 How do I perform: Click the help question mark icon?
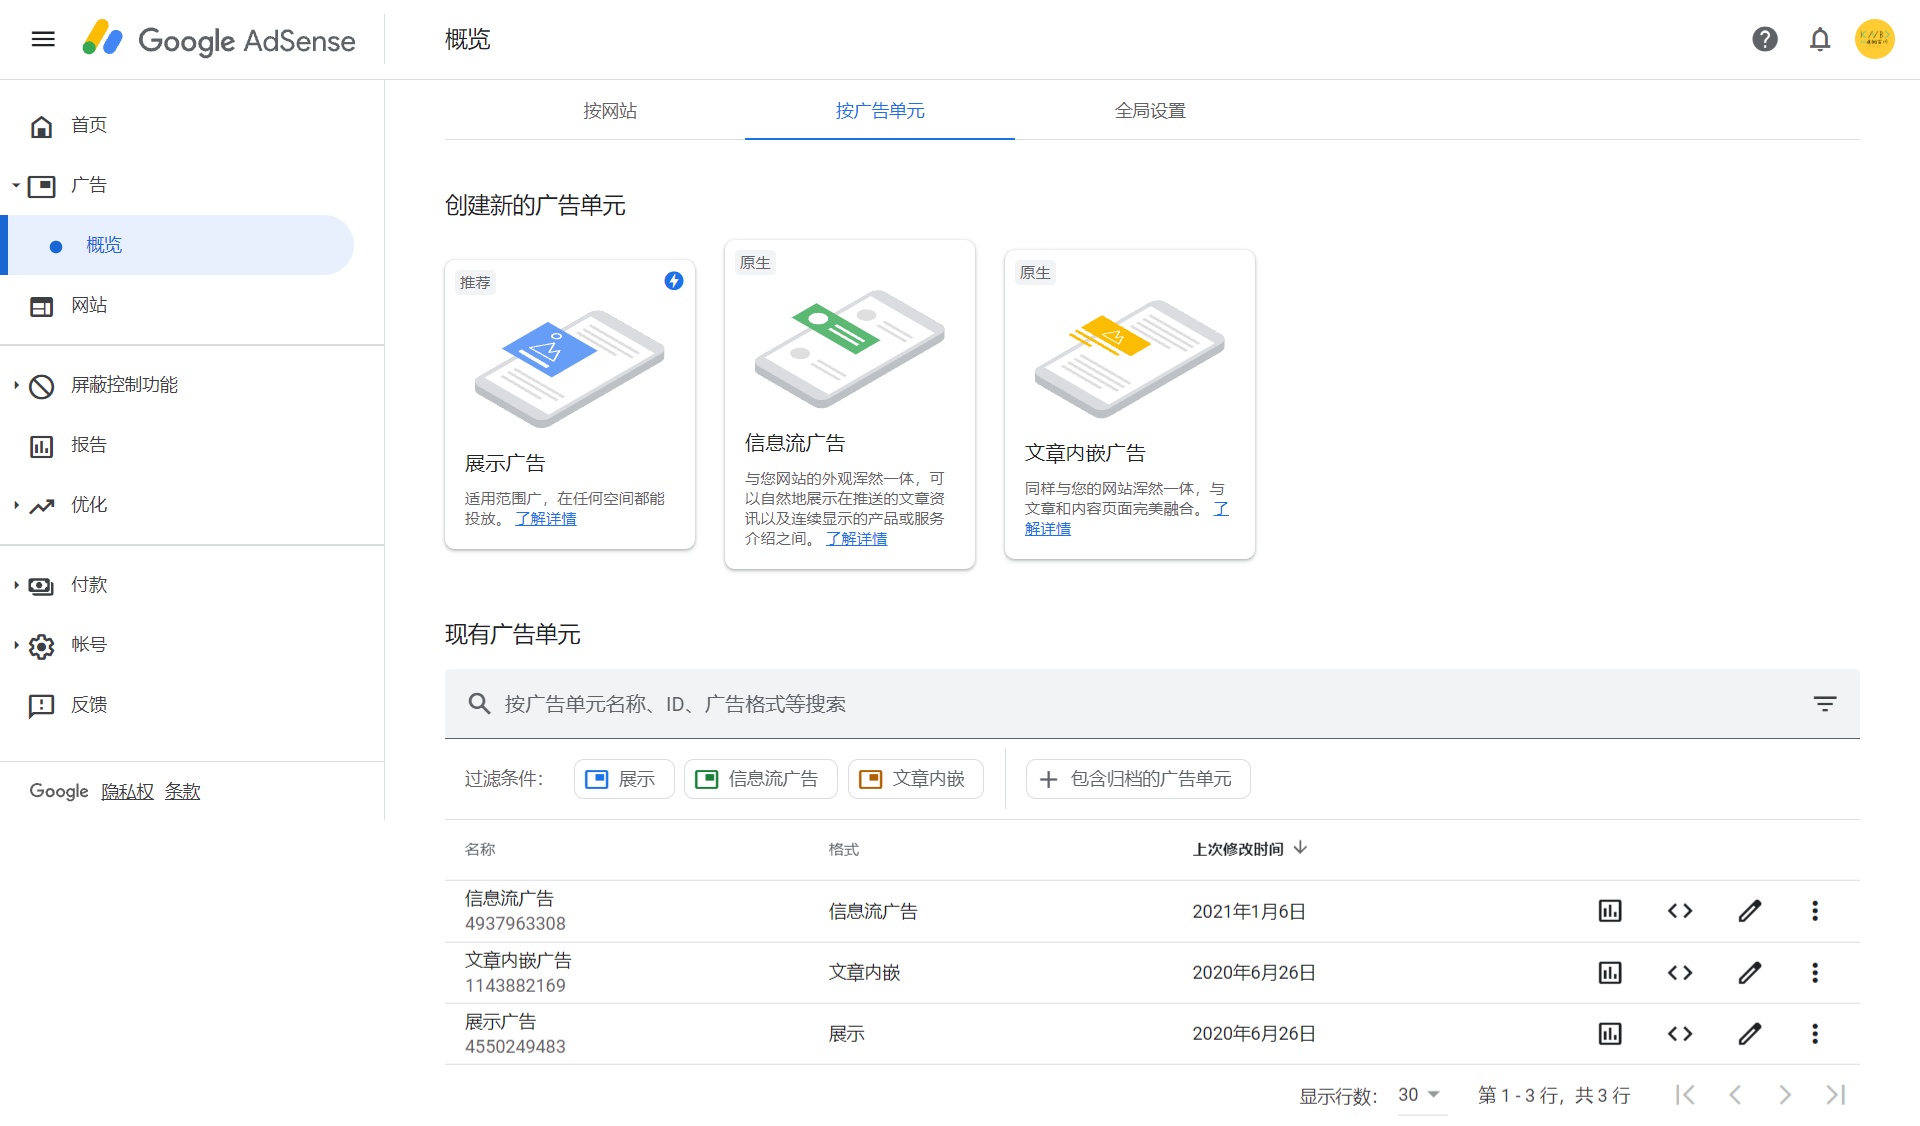click(1764, 39)
